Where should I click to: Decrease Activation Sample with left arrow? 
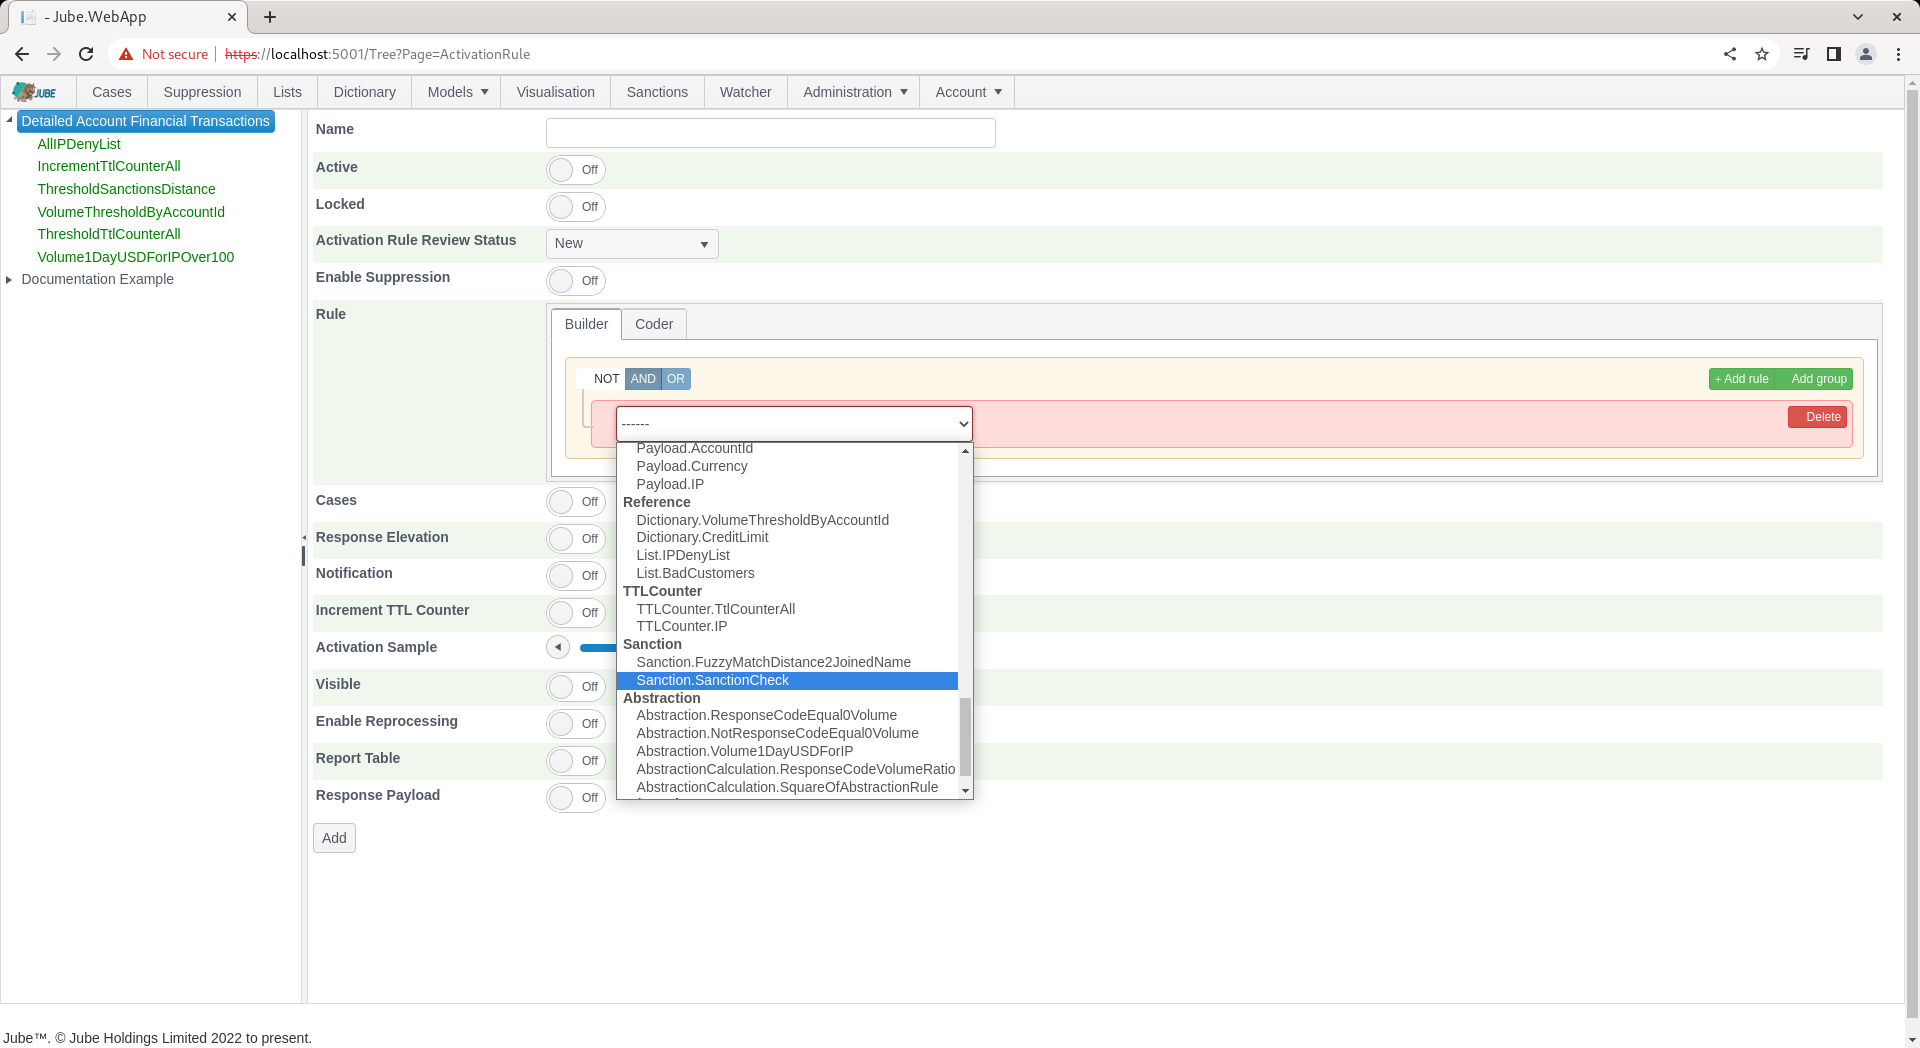click(558, 647)
